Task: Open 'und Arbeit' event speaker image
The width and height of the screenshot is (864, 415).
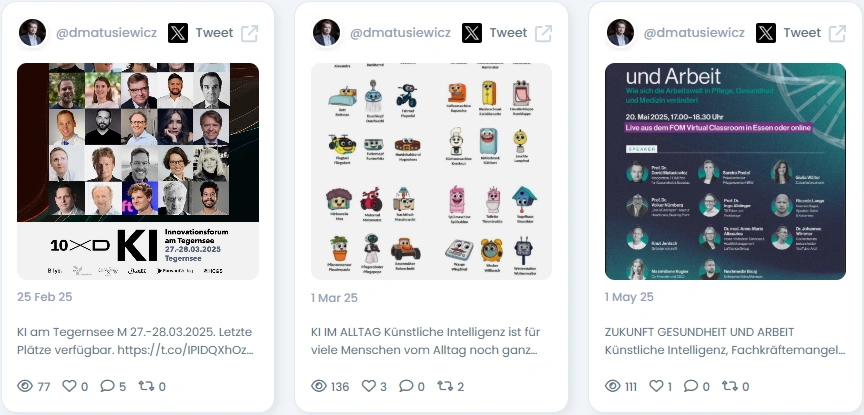Action: point(725,171)
